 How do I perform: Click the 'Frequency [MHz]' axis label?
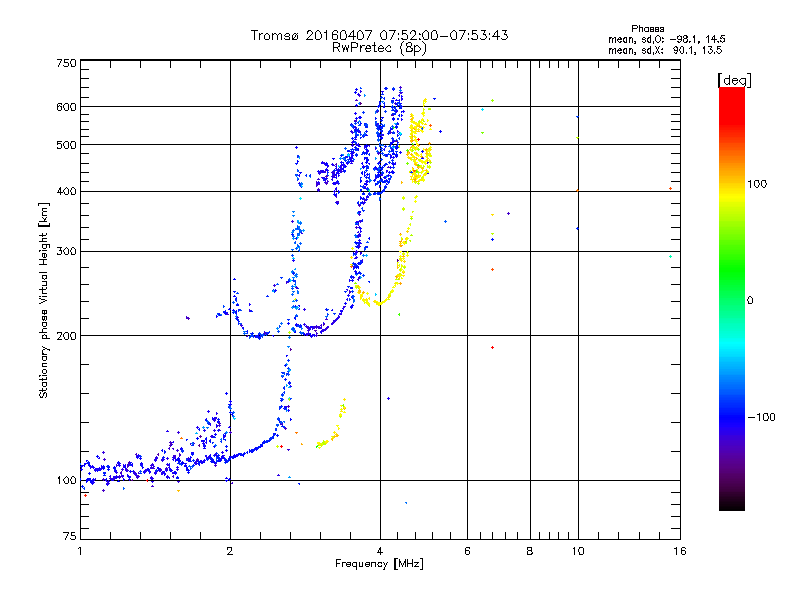(379, 564)
